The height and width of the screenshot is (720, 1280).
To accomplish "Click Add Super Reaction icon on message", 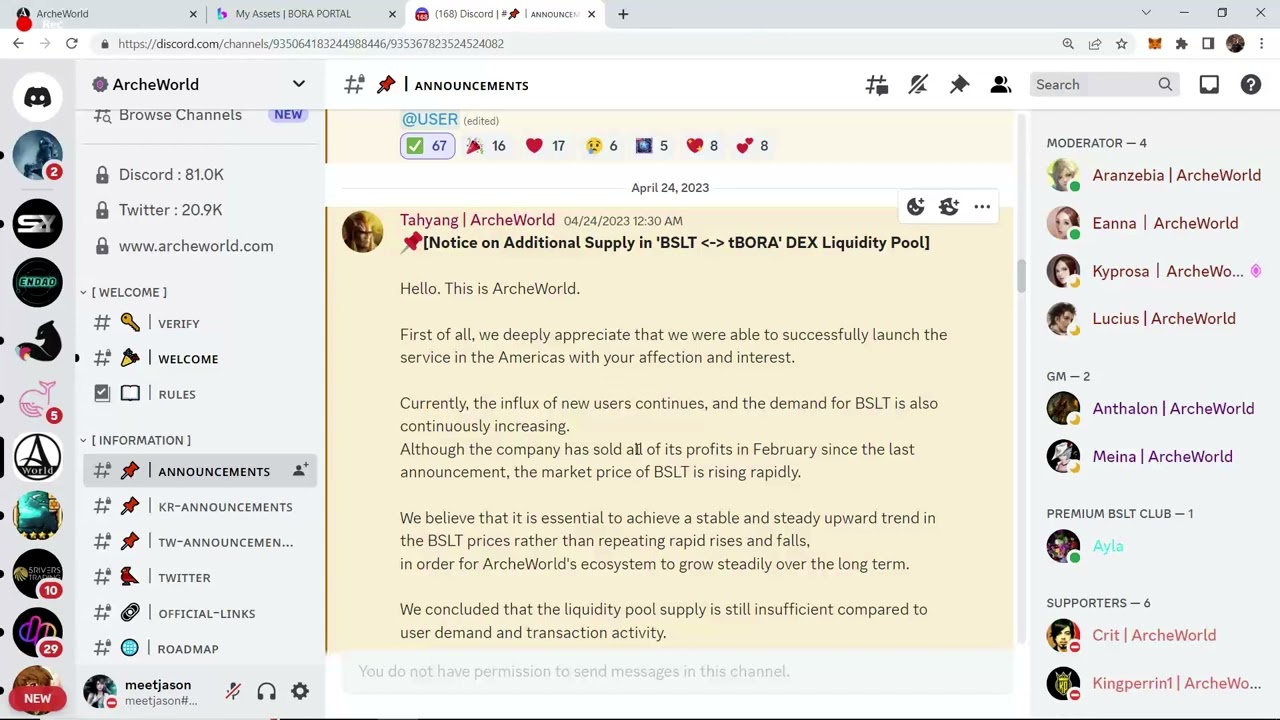I will [948, 207].
